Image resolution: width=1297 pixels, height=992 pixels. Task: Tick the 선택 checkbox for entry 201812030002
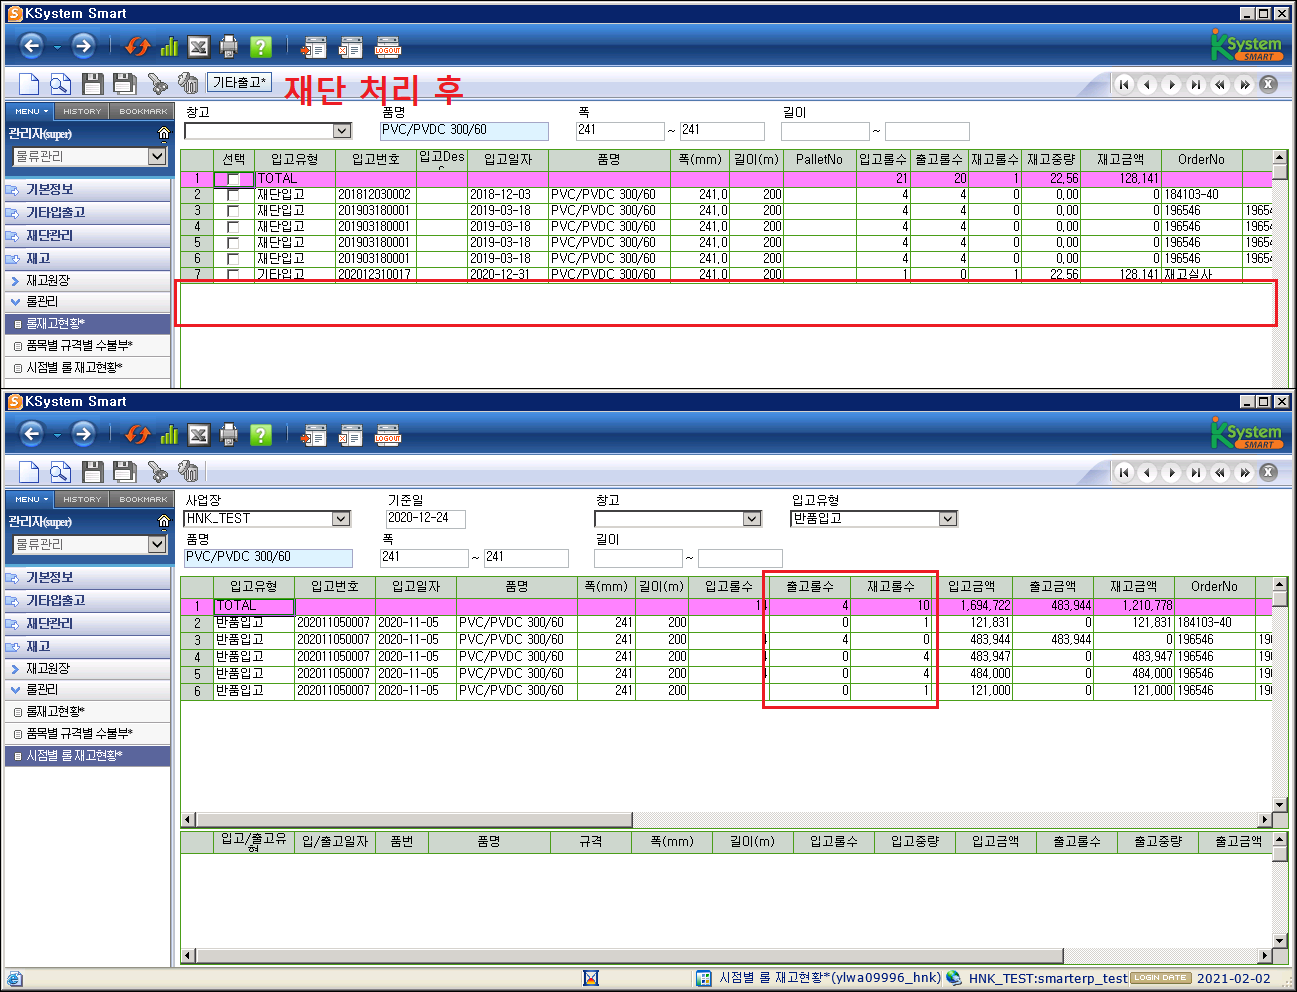click(233, 195)
